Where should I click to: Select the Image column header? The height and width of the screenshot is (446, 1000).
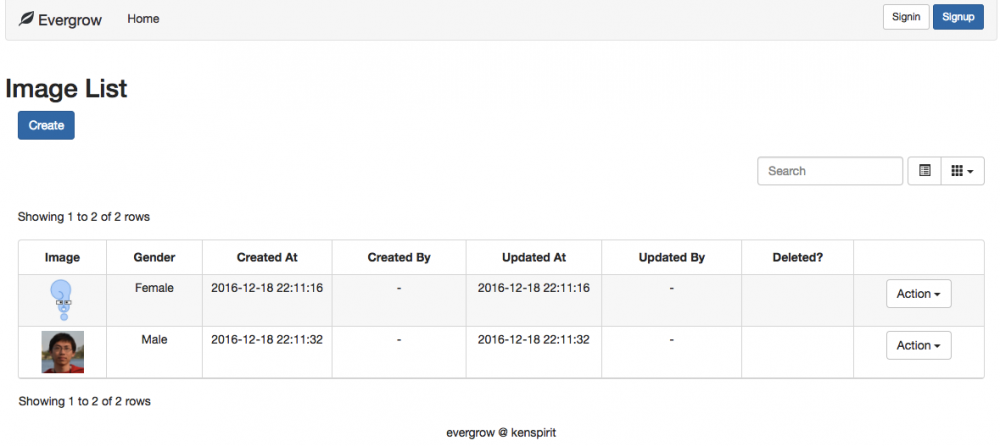(x=62, y=257)
